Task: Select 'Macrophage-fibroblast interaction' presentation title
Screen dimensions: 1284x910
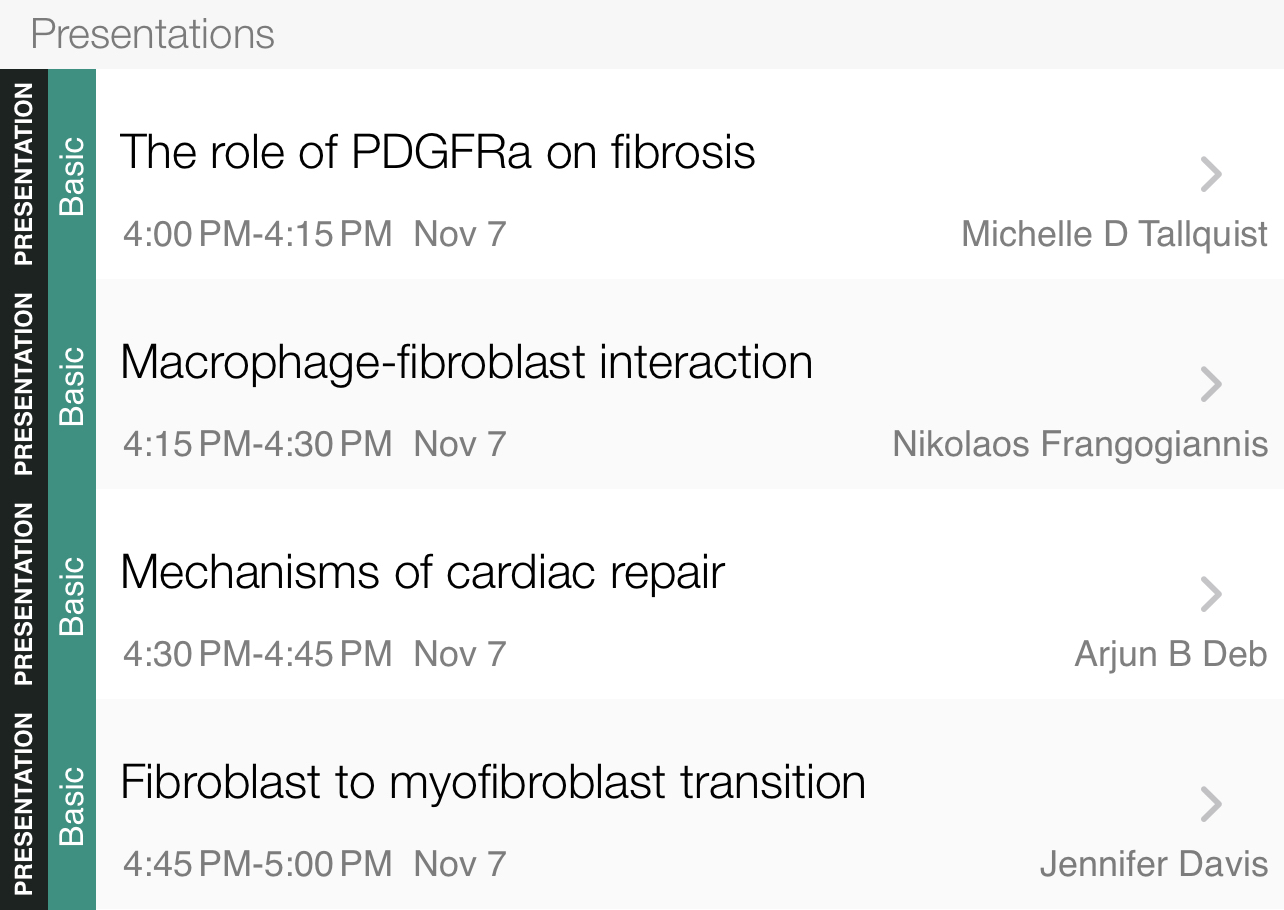Action: (x=466, y=362)
